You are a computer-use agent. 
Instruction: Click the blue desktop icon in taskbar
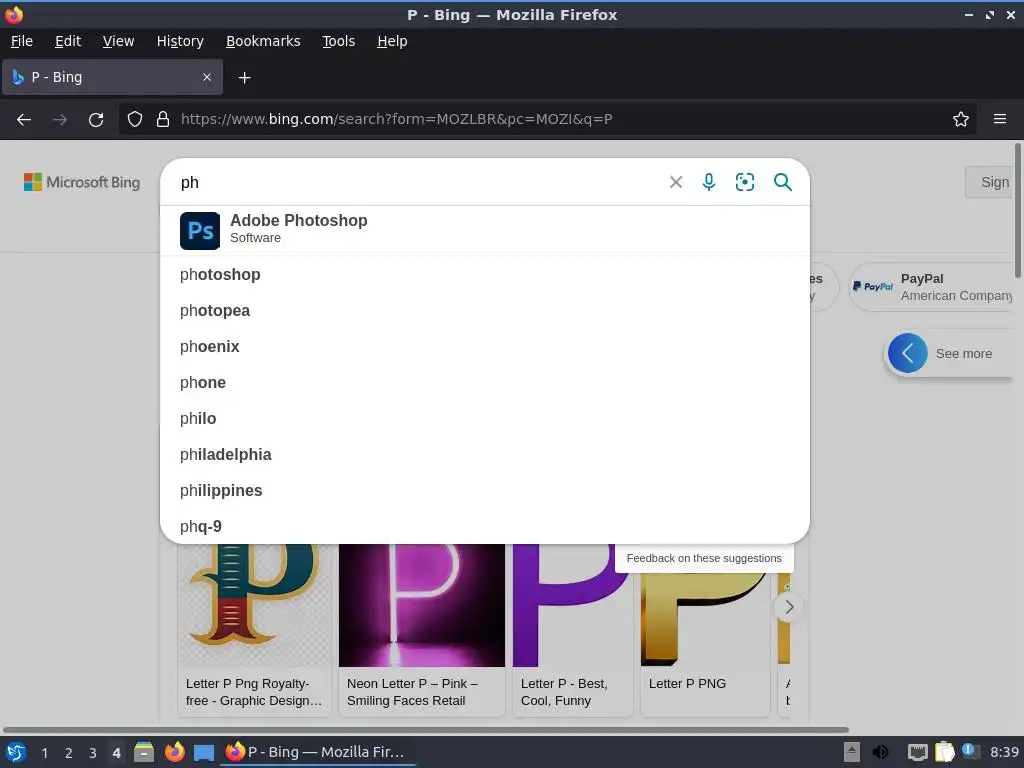[x=204, y=752]
